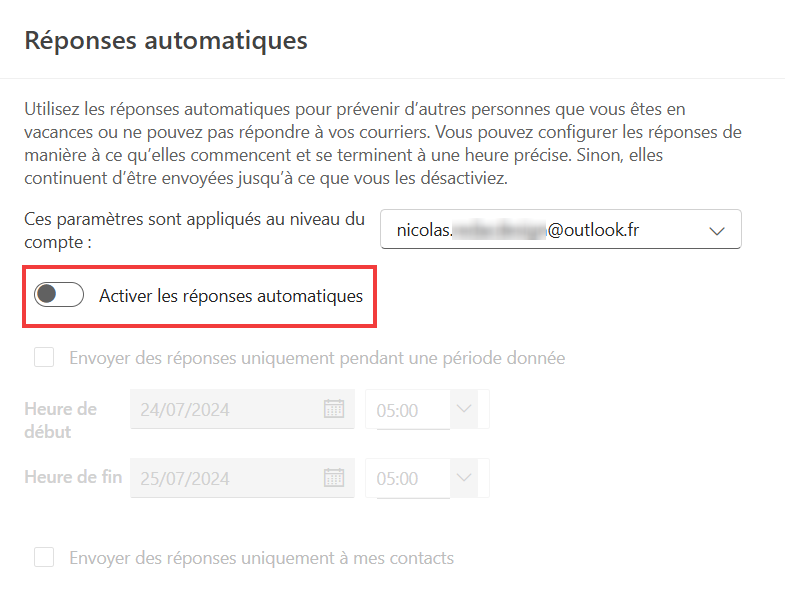This screenshot has height=597, width=785.
Task: Click the Activer les réponses automatiques label
Action: 231,296
